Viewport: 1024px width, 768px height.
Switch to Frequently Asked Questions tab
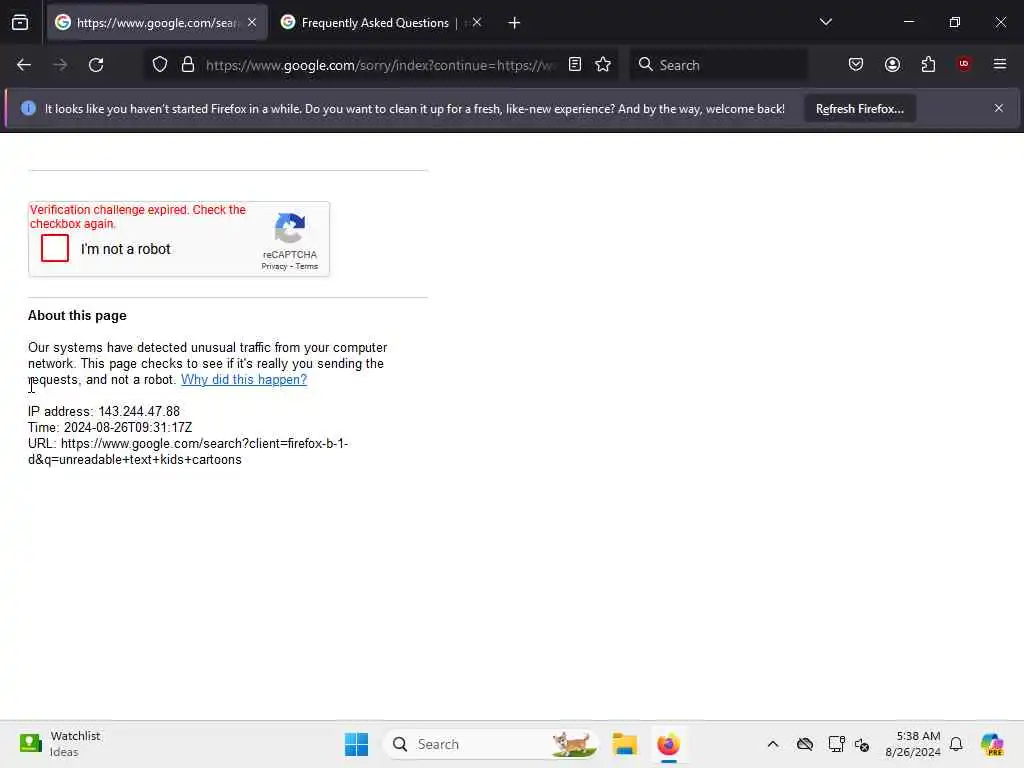[x=382, y=22]
